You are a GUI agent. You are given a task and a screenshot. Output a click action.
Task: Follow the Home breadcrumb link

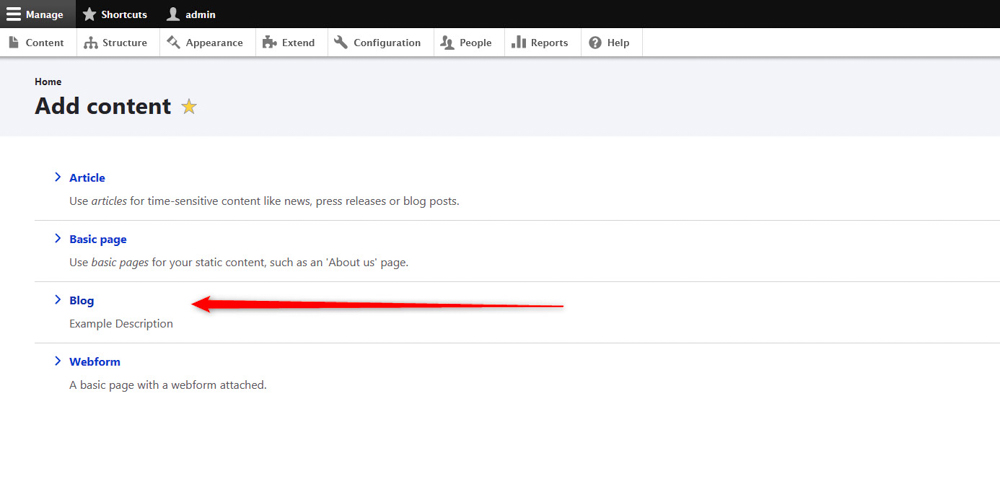tap(48, 82)
